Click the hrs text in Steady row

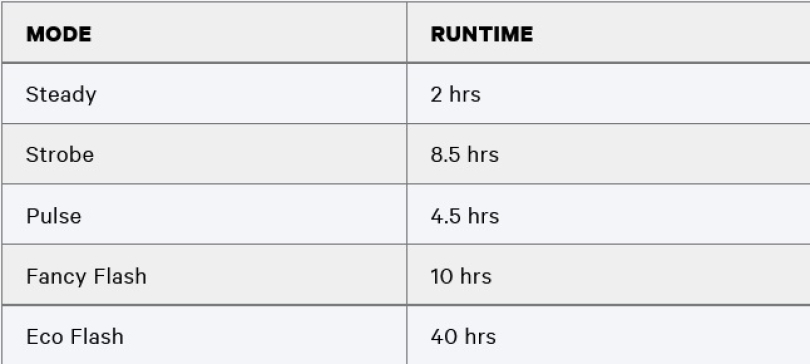click(x=464, y=94)
